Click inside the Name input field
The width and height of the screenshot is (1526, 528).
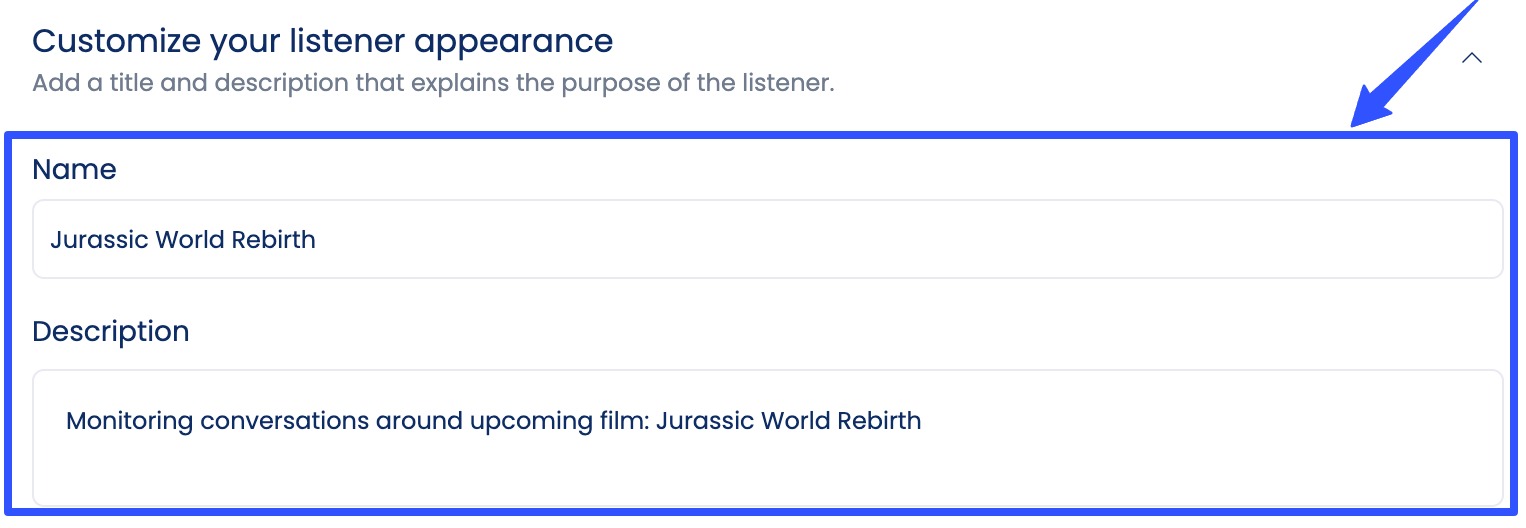767,240
